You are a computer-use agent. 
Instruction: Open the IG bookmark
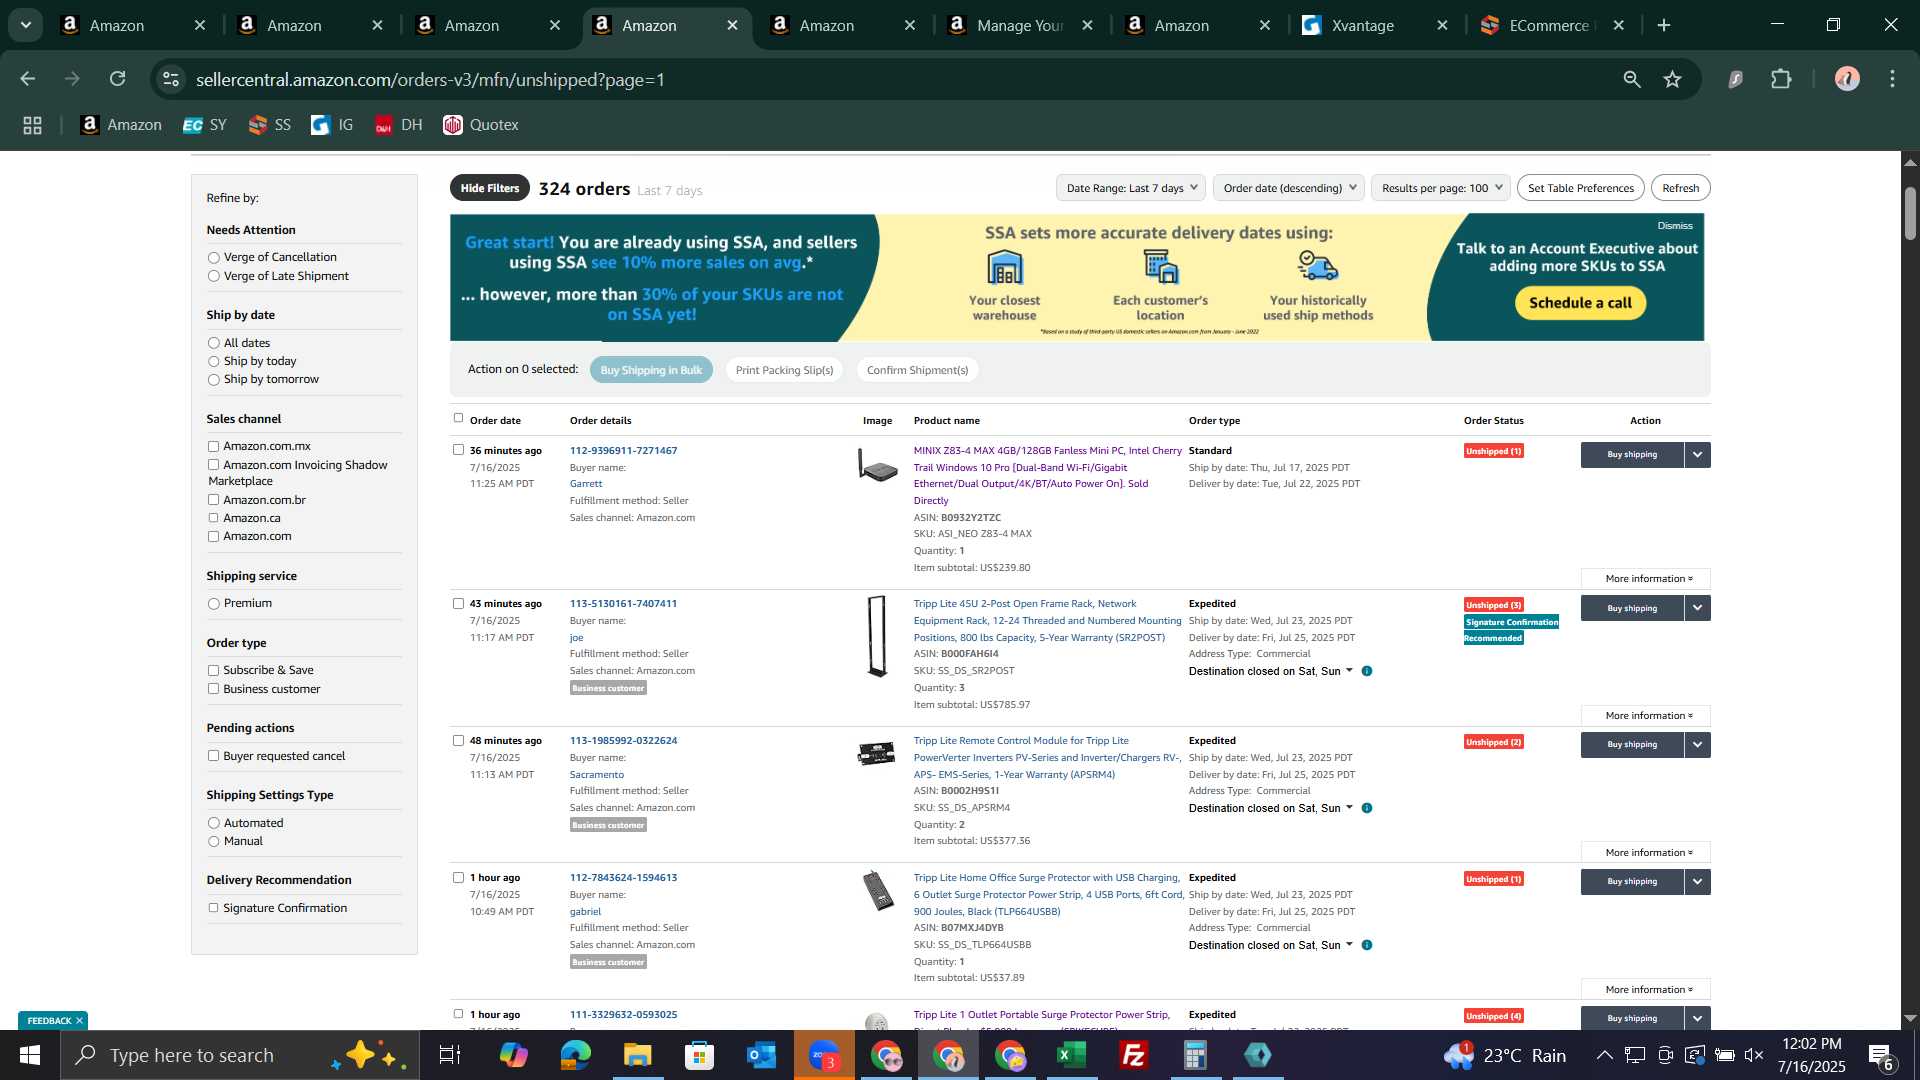coord(333,125)
